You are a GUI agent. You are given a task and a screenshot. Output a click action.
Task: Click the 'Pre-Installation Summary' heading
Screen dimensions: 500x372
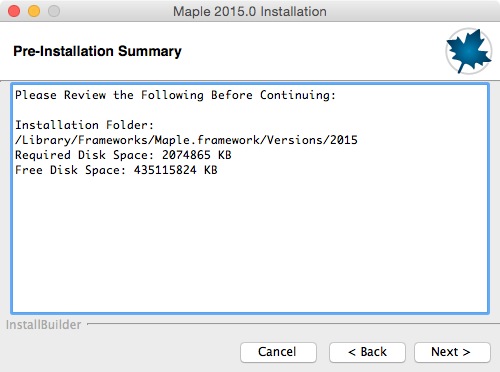pos(97,51)
